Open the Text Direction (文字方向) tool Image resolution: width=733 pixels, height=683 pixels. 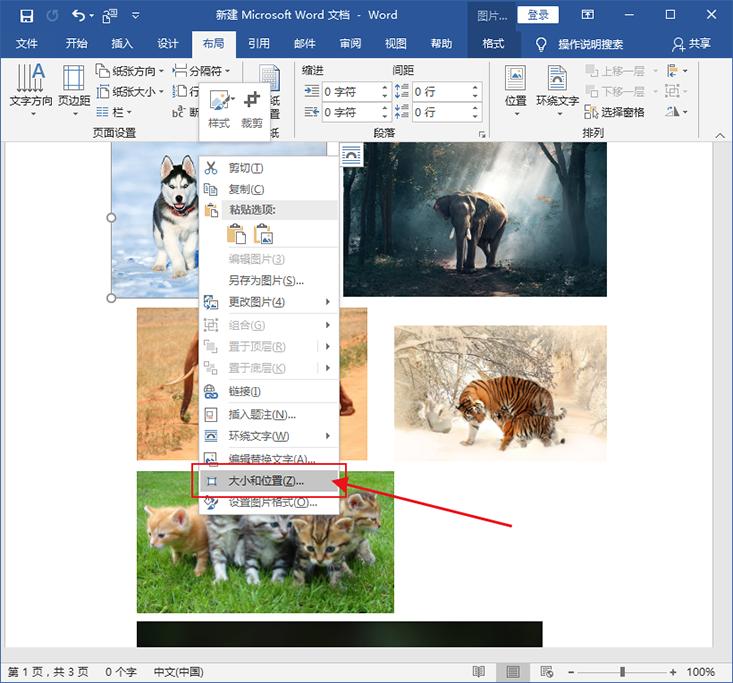[x=31, y=90]
